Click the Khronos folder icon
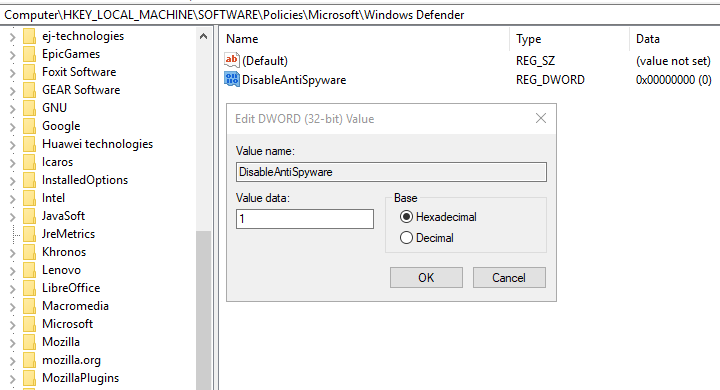This screenshot has height=390, width=720. tap(29, 252)
